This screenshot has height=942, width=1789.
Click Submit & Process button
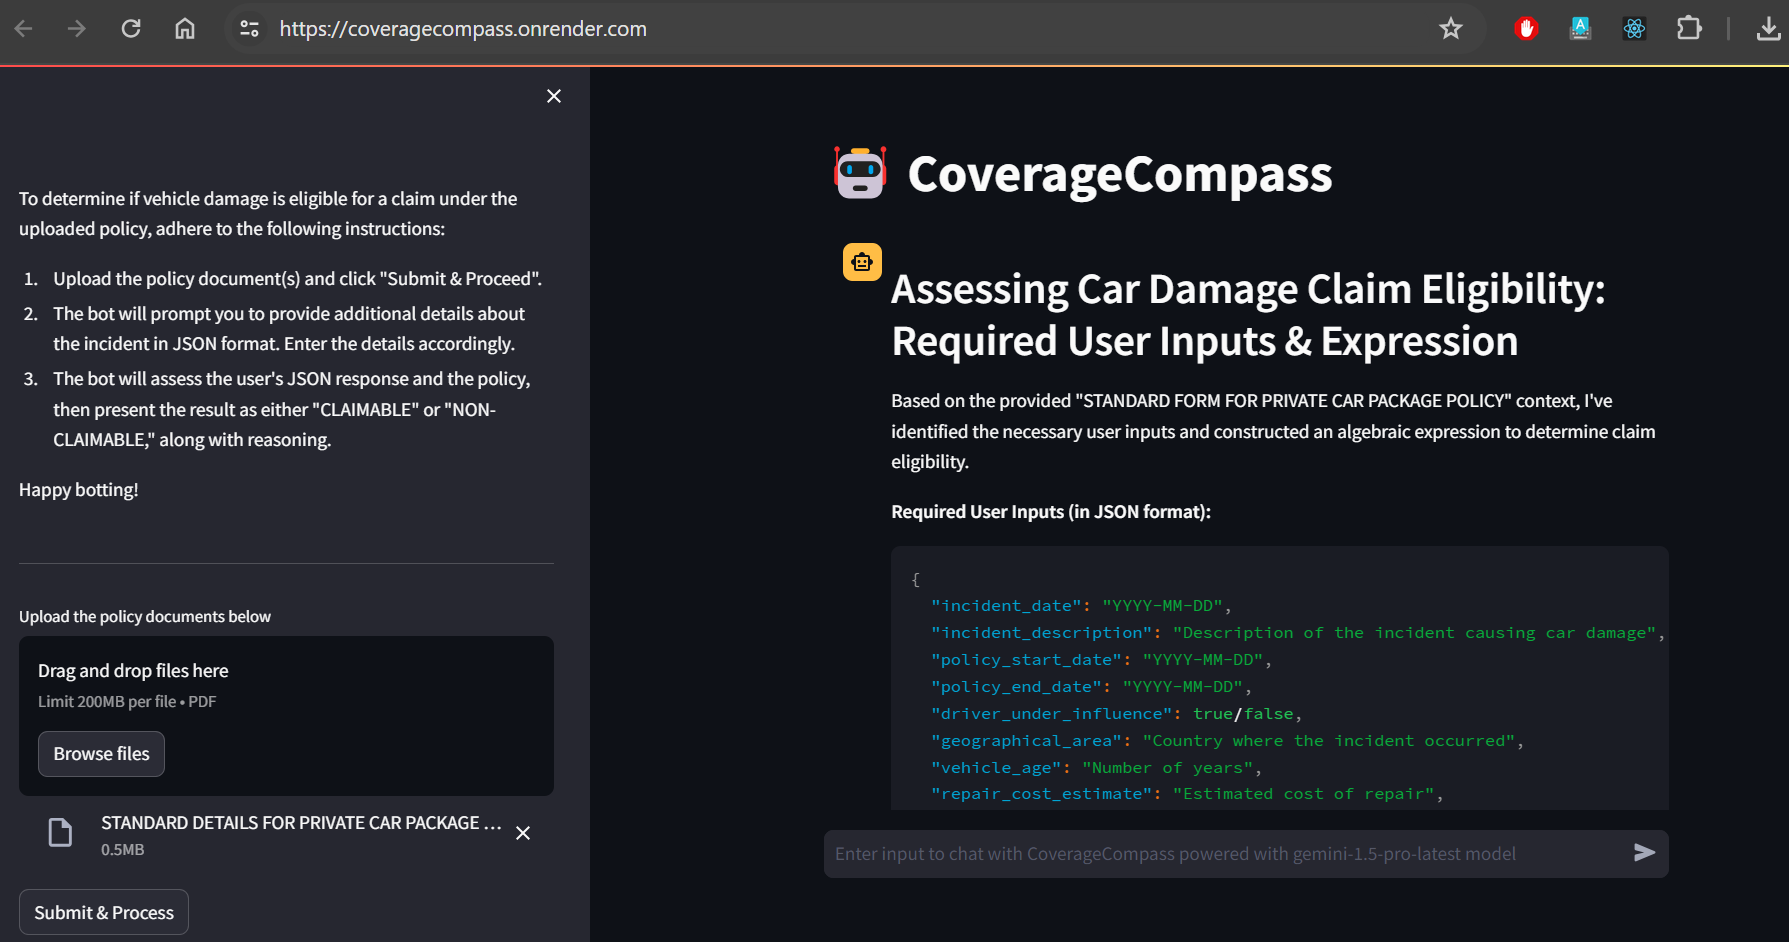pyautogui.click(x=104, y=912)
